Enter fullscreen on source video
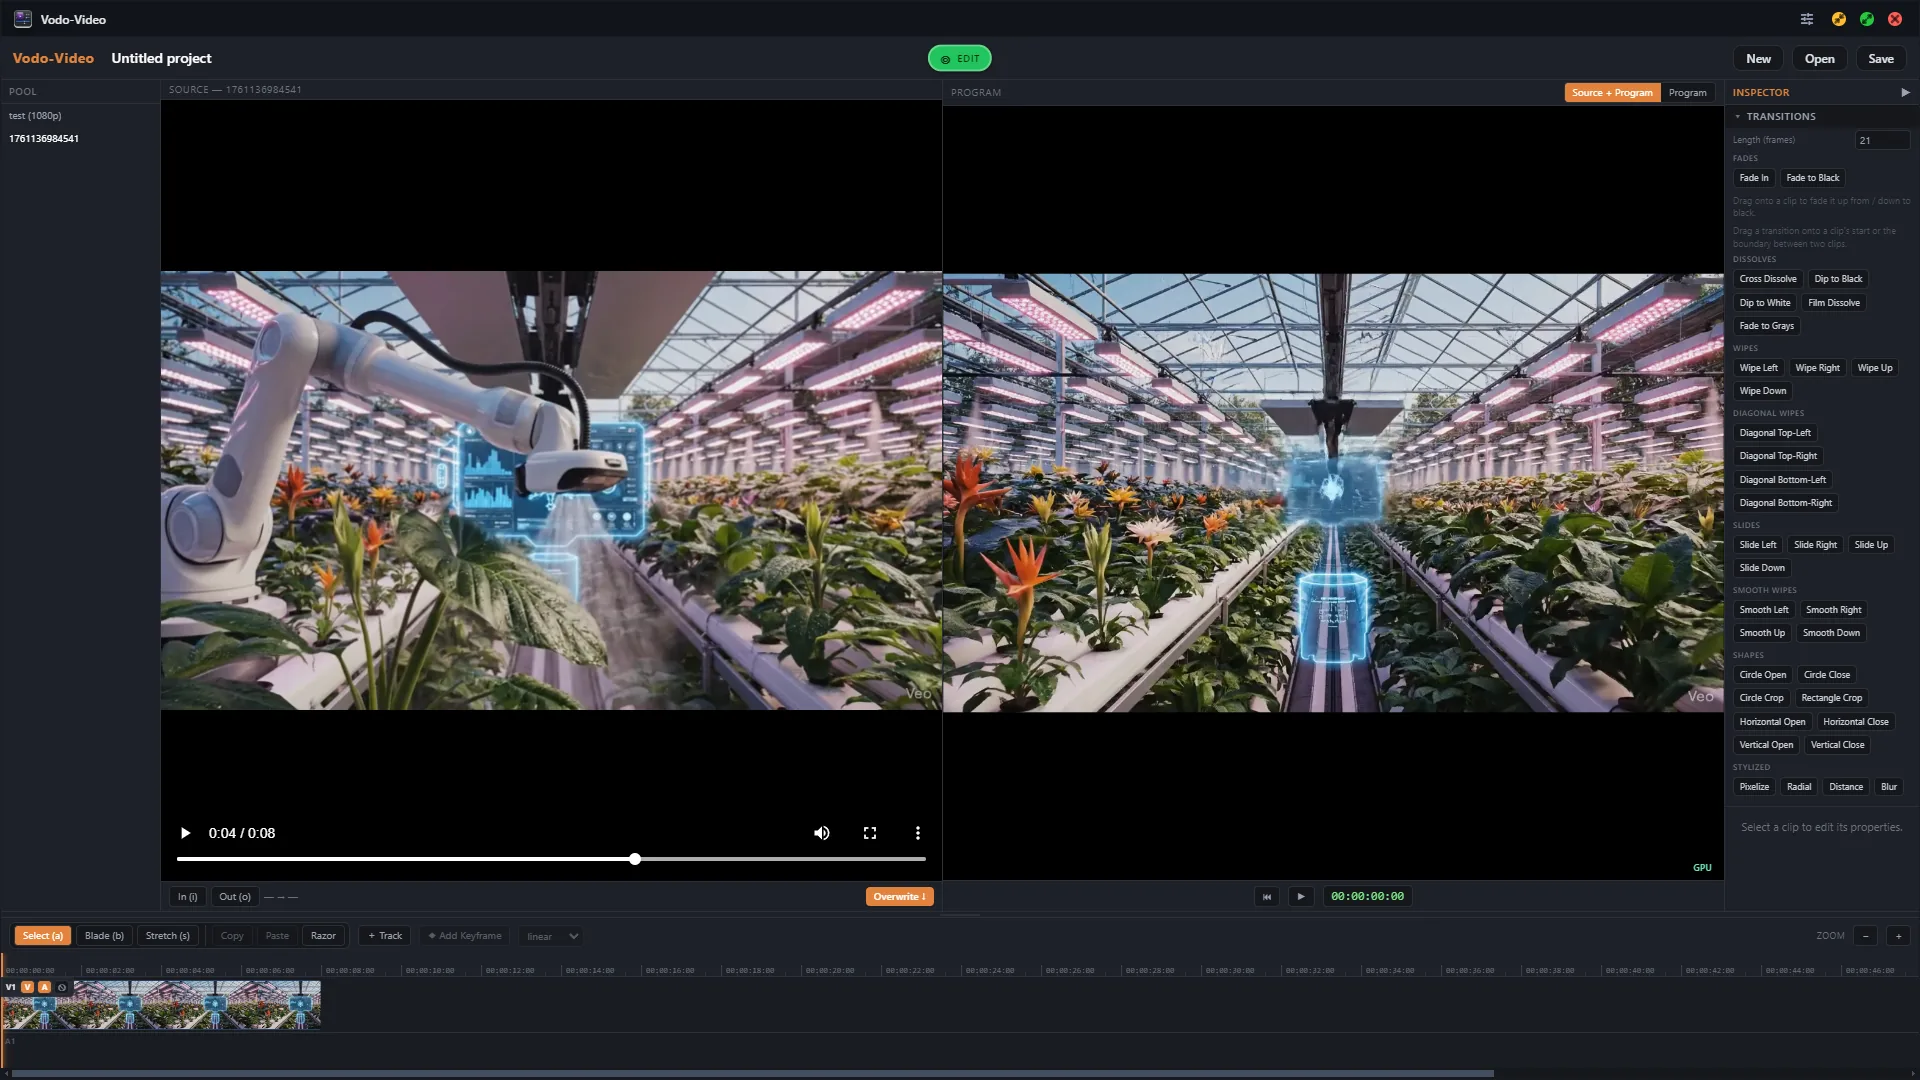 (x=870, y=833)
